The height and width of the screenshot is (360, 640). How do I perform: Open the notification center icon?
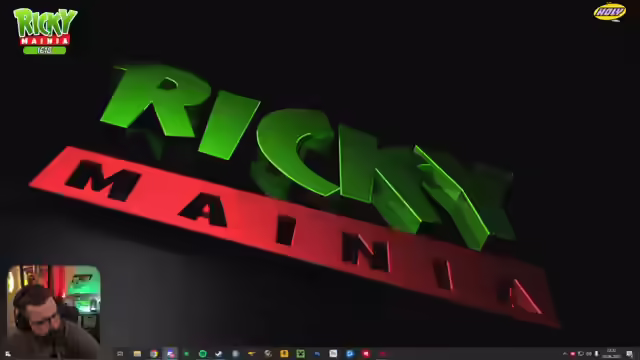coord(629,354)
